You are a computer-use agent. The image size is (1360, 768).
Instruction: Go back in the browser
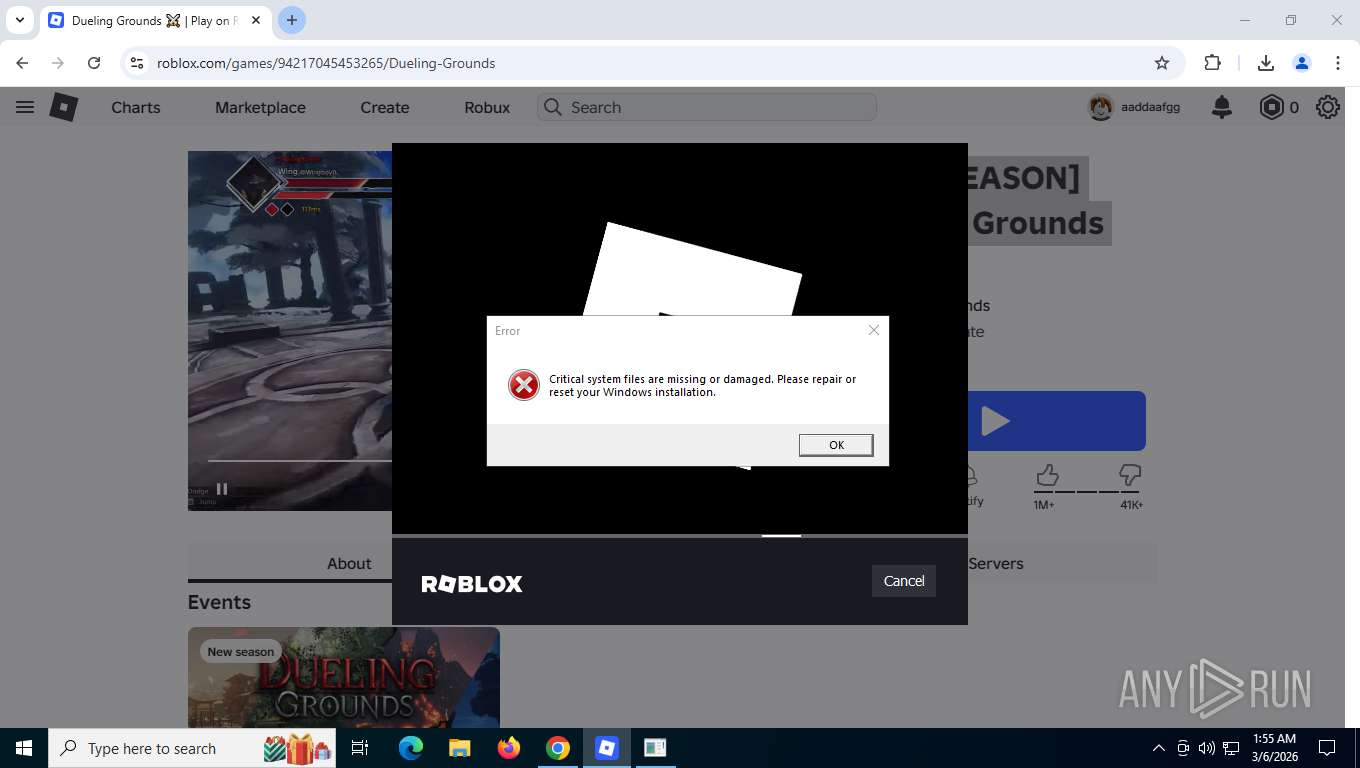[x=22, y=63]
